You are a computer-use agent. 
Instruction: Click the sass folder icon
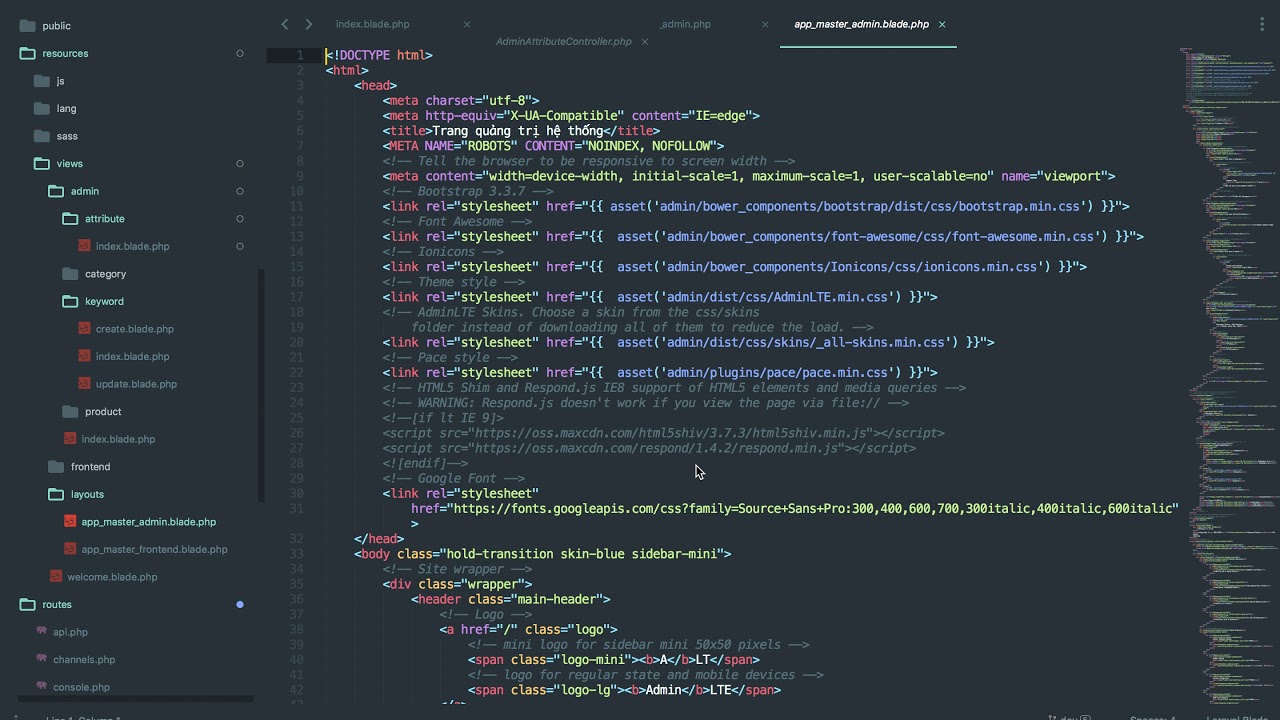coord(41,136)
